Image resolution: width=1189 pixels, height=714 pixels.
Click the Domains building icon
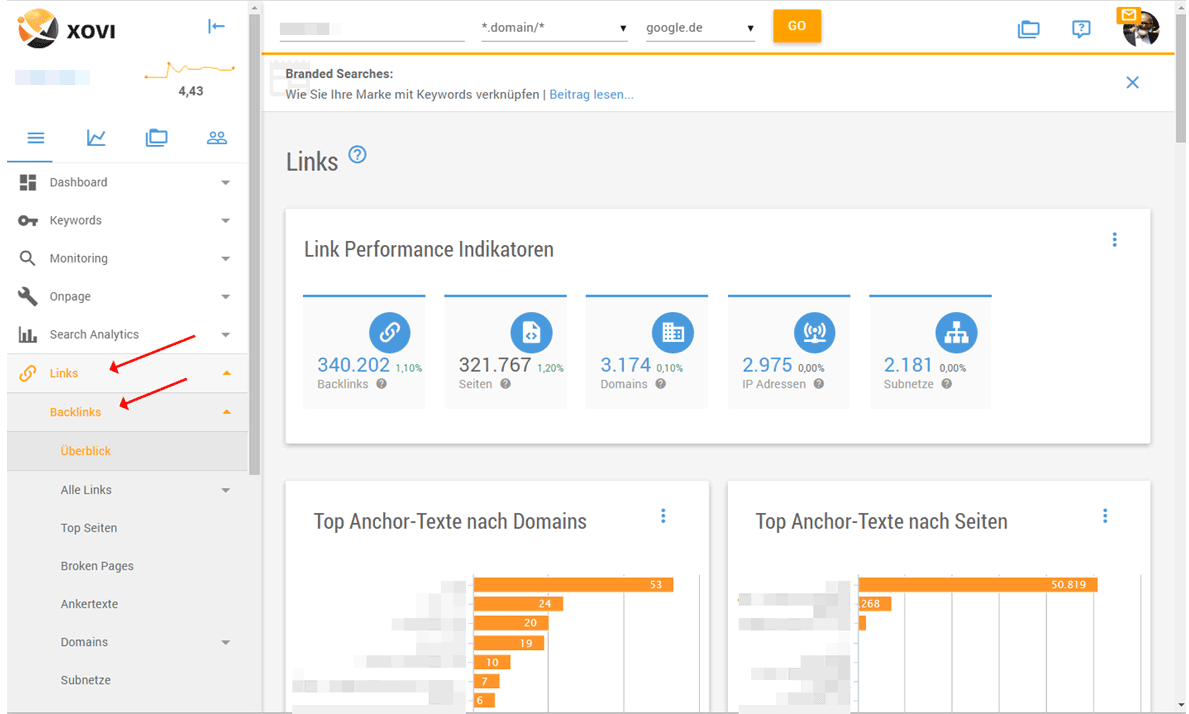(673, 333)
